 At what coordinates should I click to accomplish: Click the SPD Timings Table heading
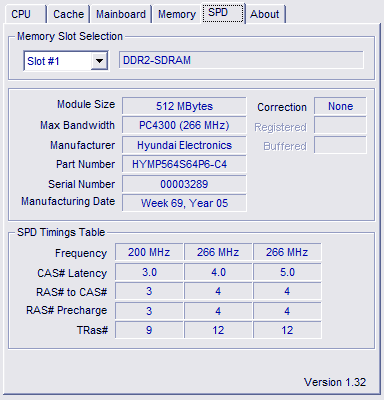click(61, 232)
